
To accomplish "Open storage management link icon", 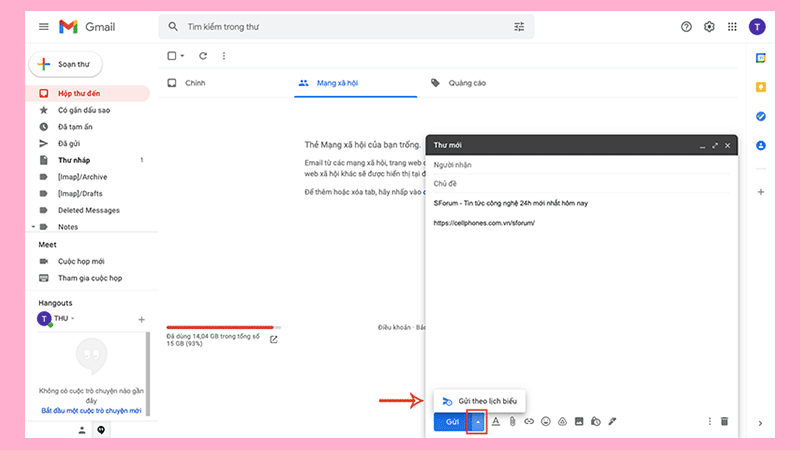I will click(273, 339).
